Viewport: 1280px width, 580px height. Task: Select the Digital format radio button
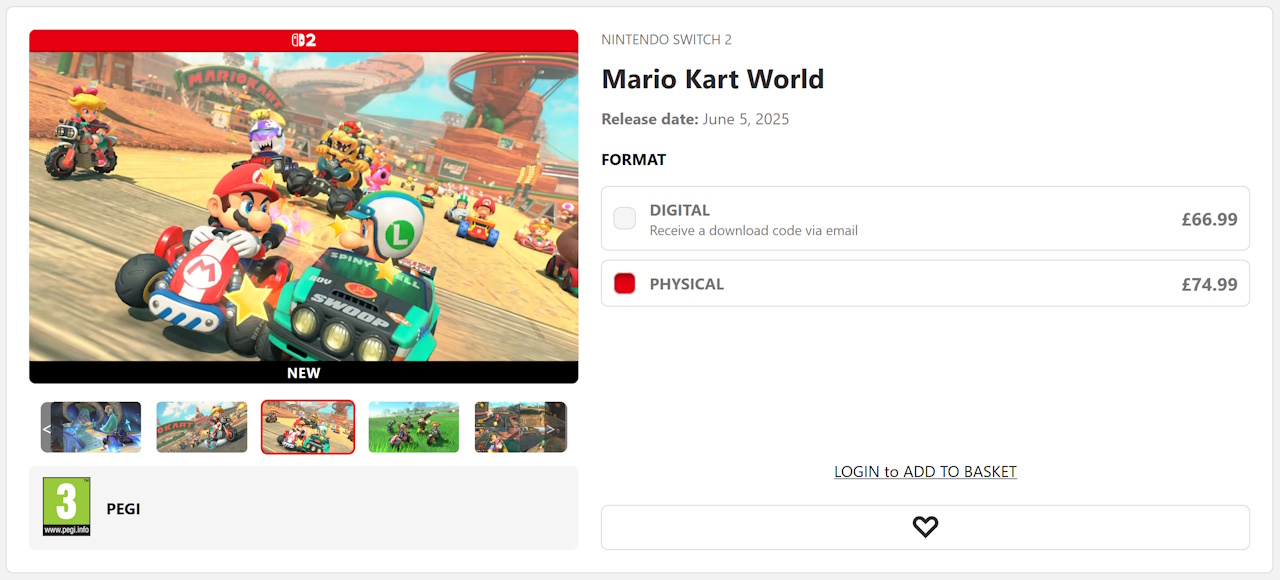point(625,218)
